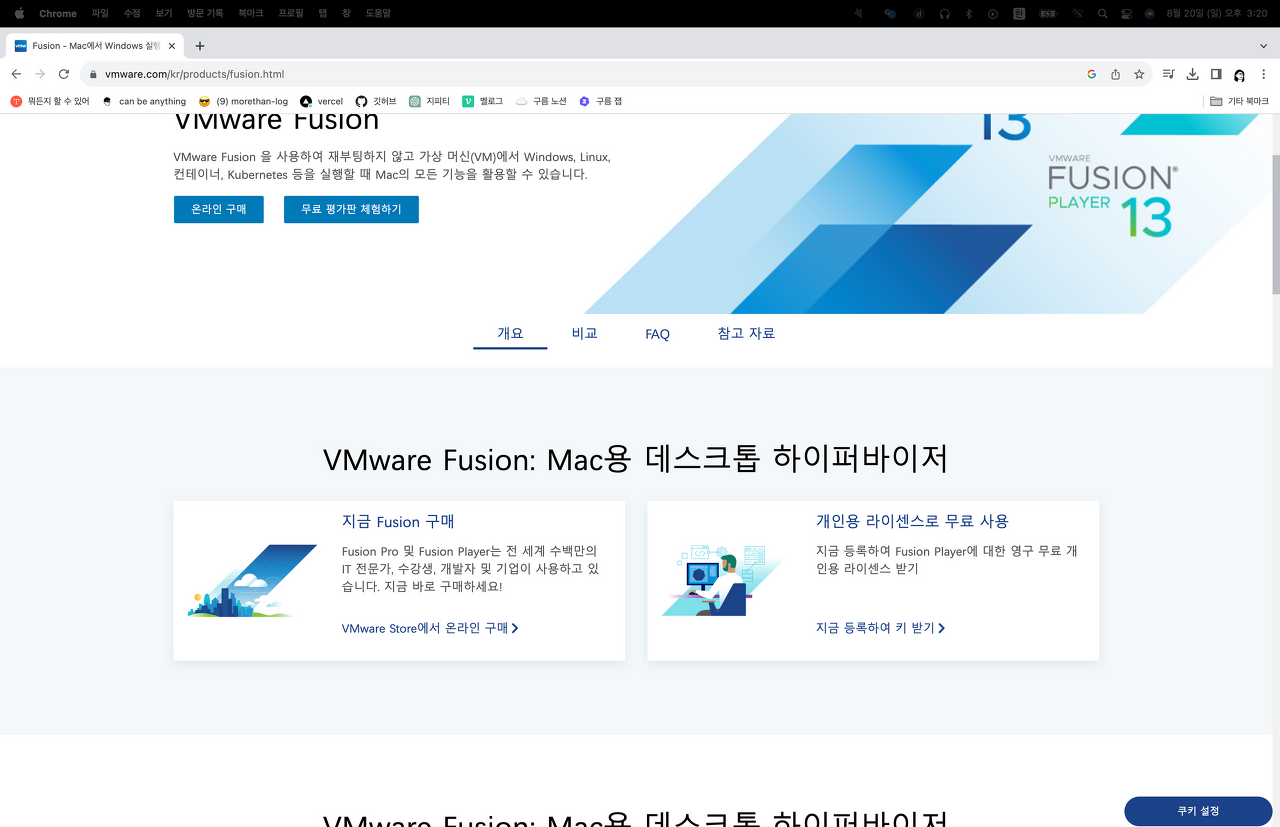Open a new tab with the plus icon
The height and width of the screenshot is (827, 1280).
point(200,46)
